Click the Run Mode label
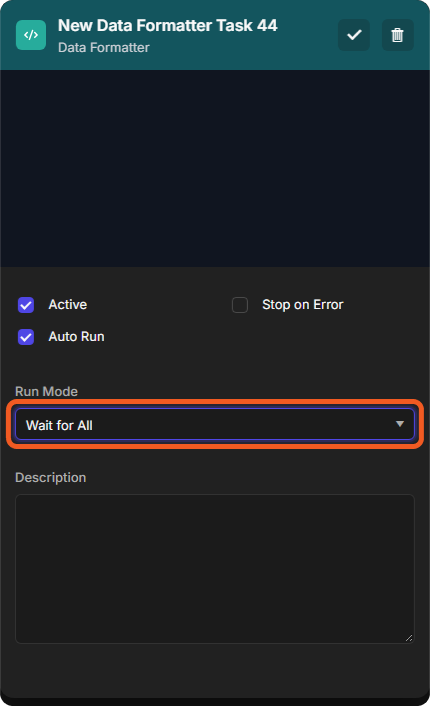The width and height of the screenshot is (430, 706). click(x=46, y=391)
